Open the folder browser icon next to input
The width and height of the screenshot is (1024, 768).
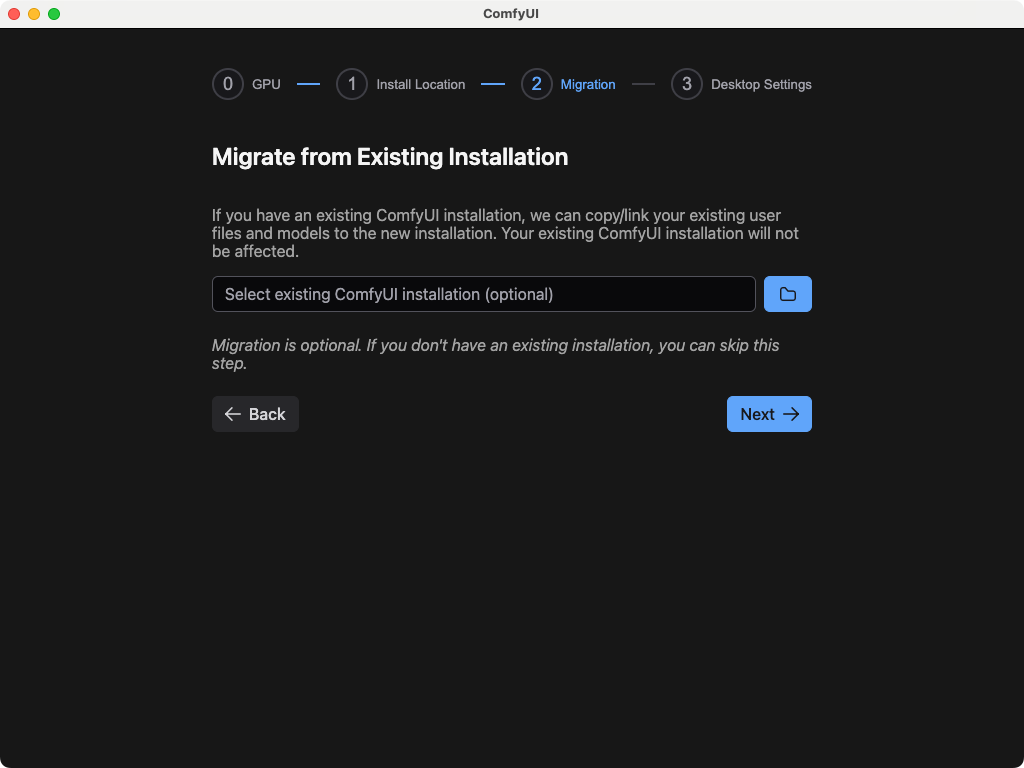[x=788, y=294]
